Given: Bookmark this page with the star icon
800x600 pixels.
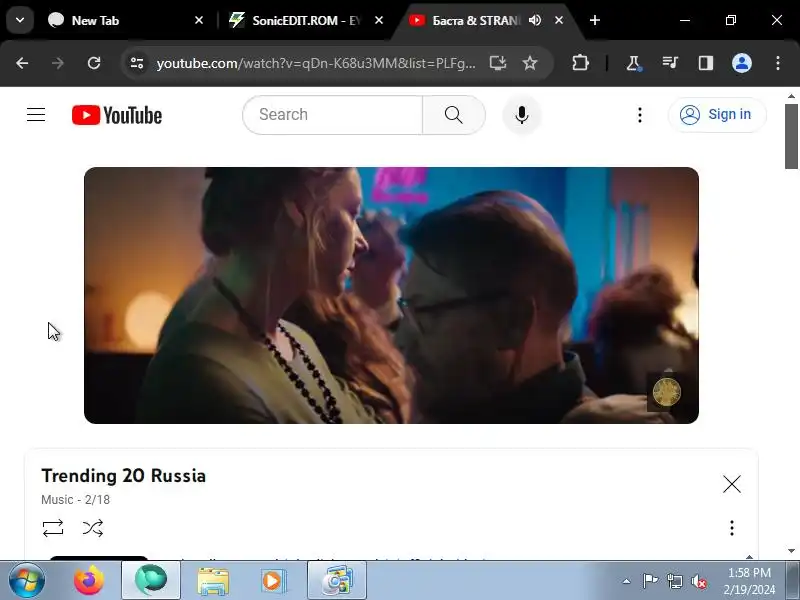Looking at the screenshot, I should pyautogui.click(x=530, y=63).
